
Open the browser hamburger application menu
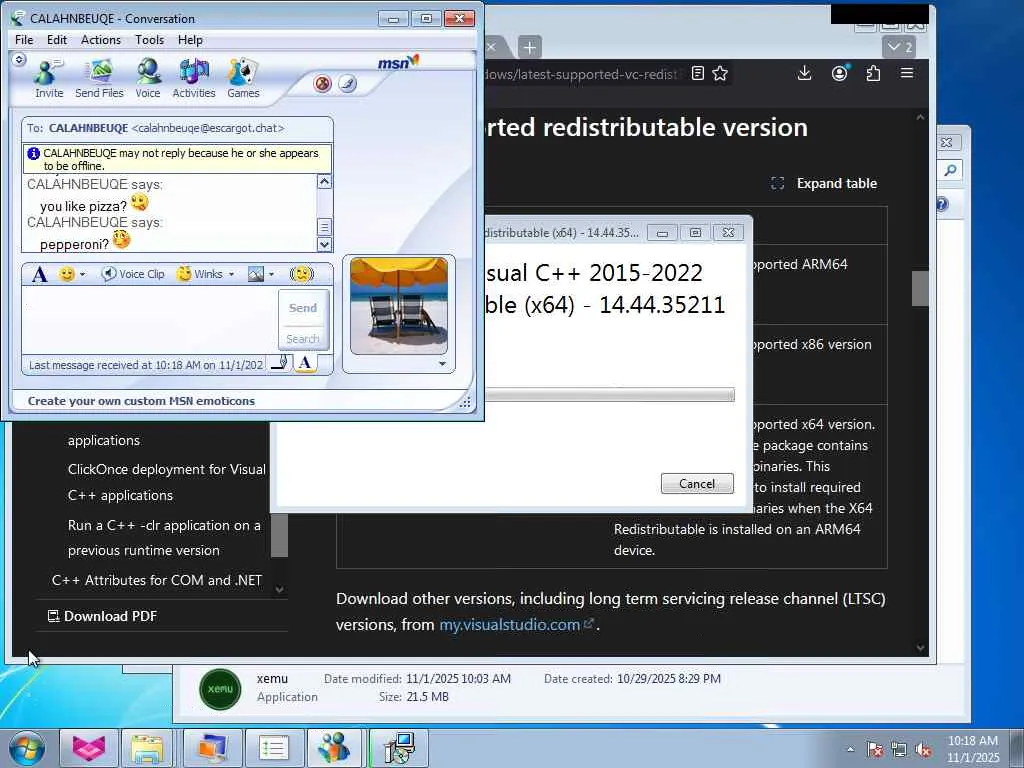click(x=907, y=73)
